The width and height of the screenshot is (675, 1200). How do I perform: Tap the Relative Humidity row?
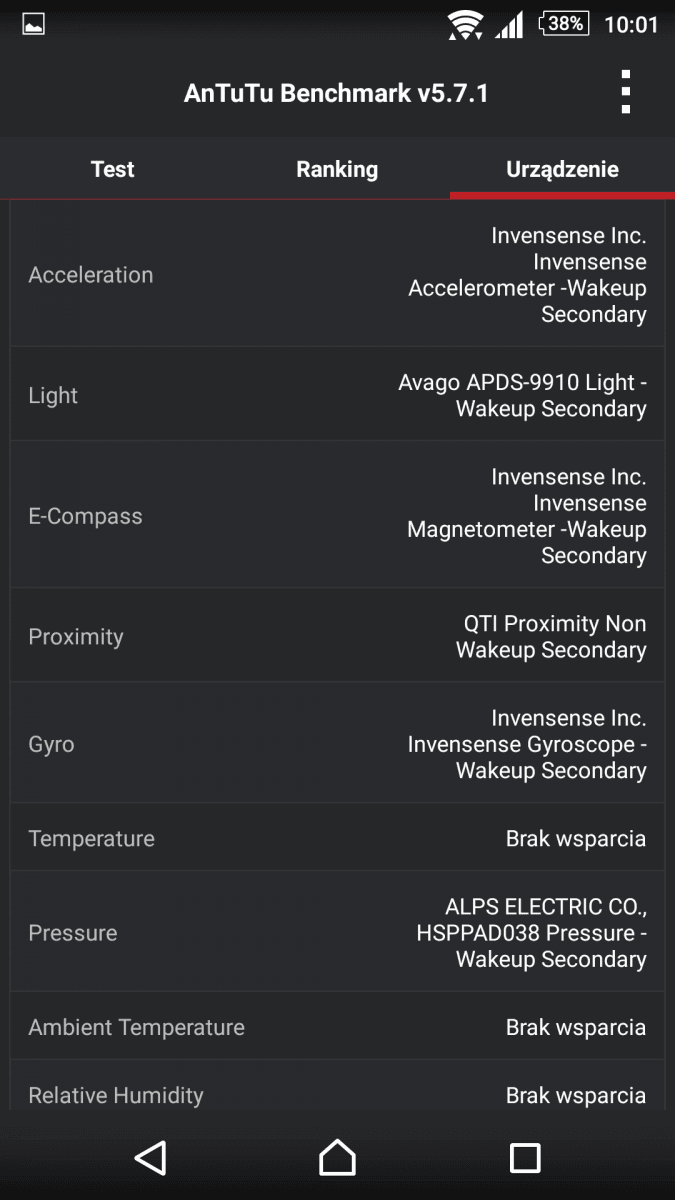coord(337,1092)
